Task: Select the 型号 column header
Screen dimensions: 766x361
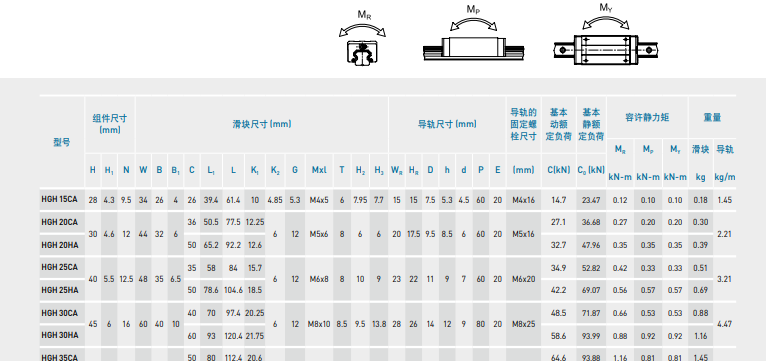Action: pos(62,142)
